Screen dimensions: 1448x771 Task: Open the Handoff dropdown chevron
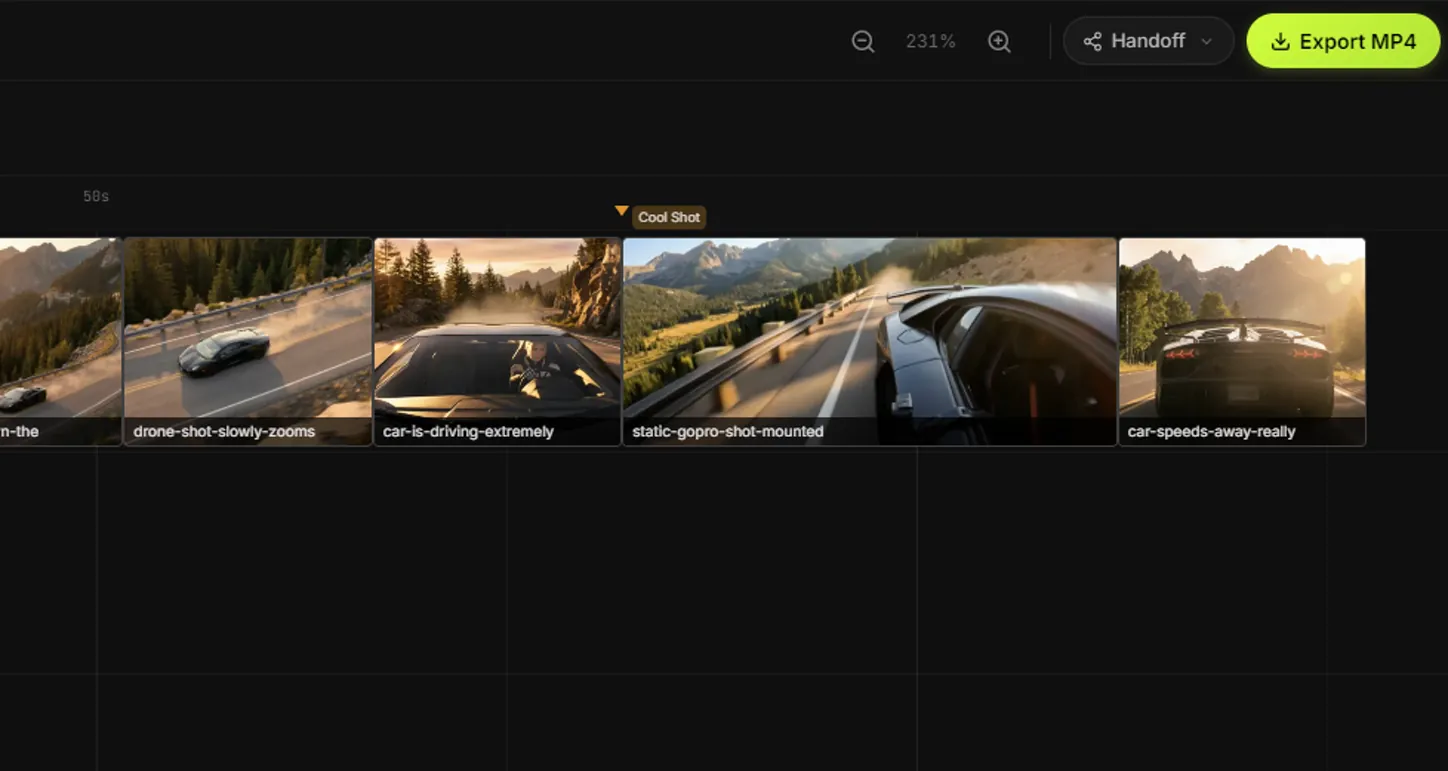click(1205, 42)
